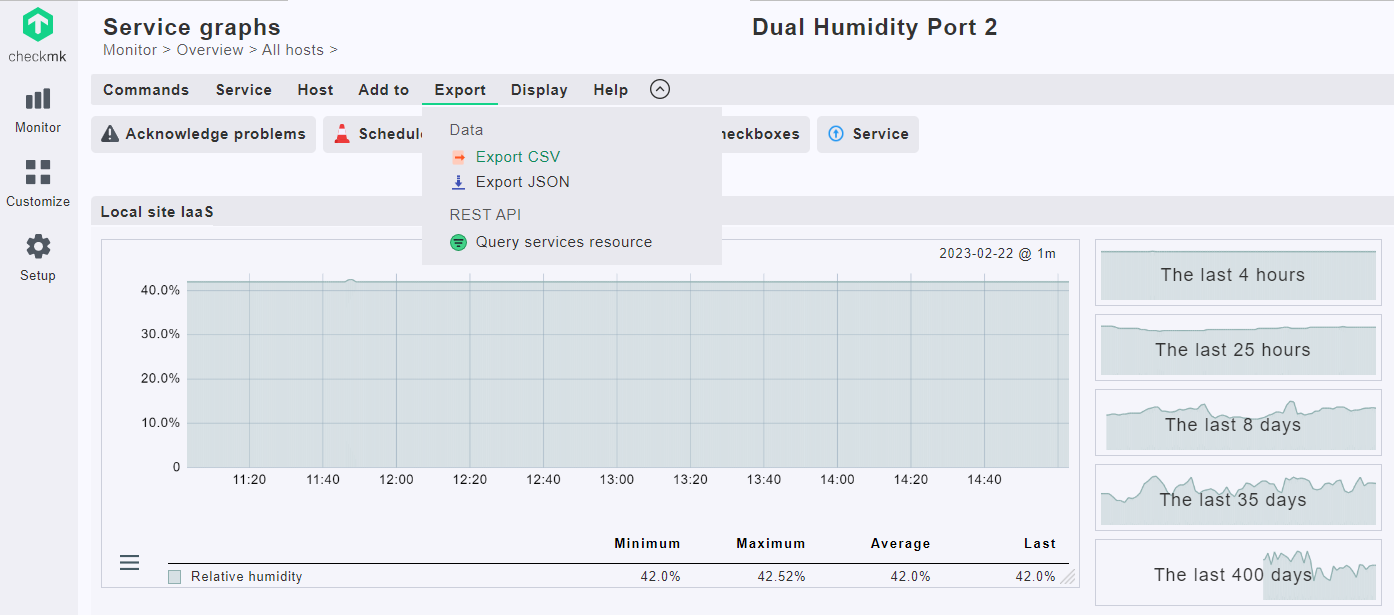Open the Display dropdown menu

539,90
